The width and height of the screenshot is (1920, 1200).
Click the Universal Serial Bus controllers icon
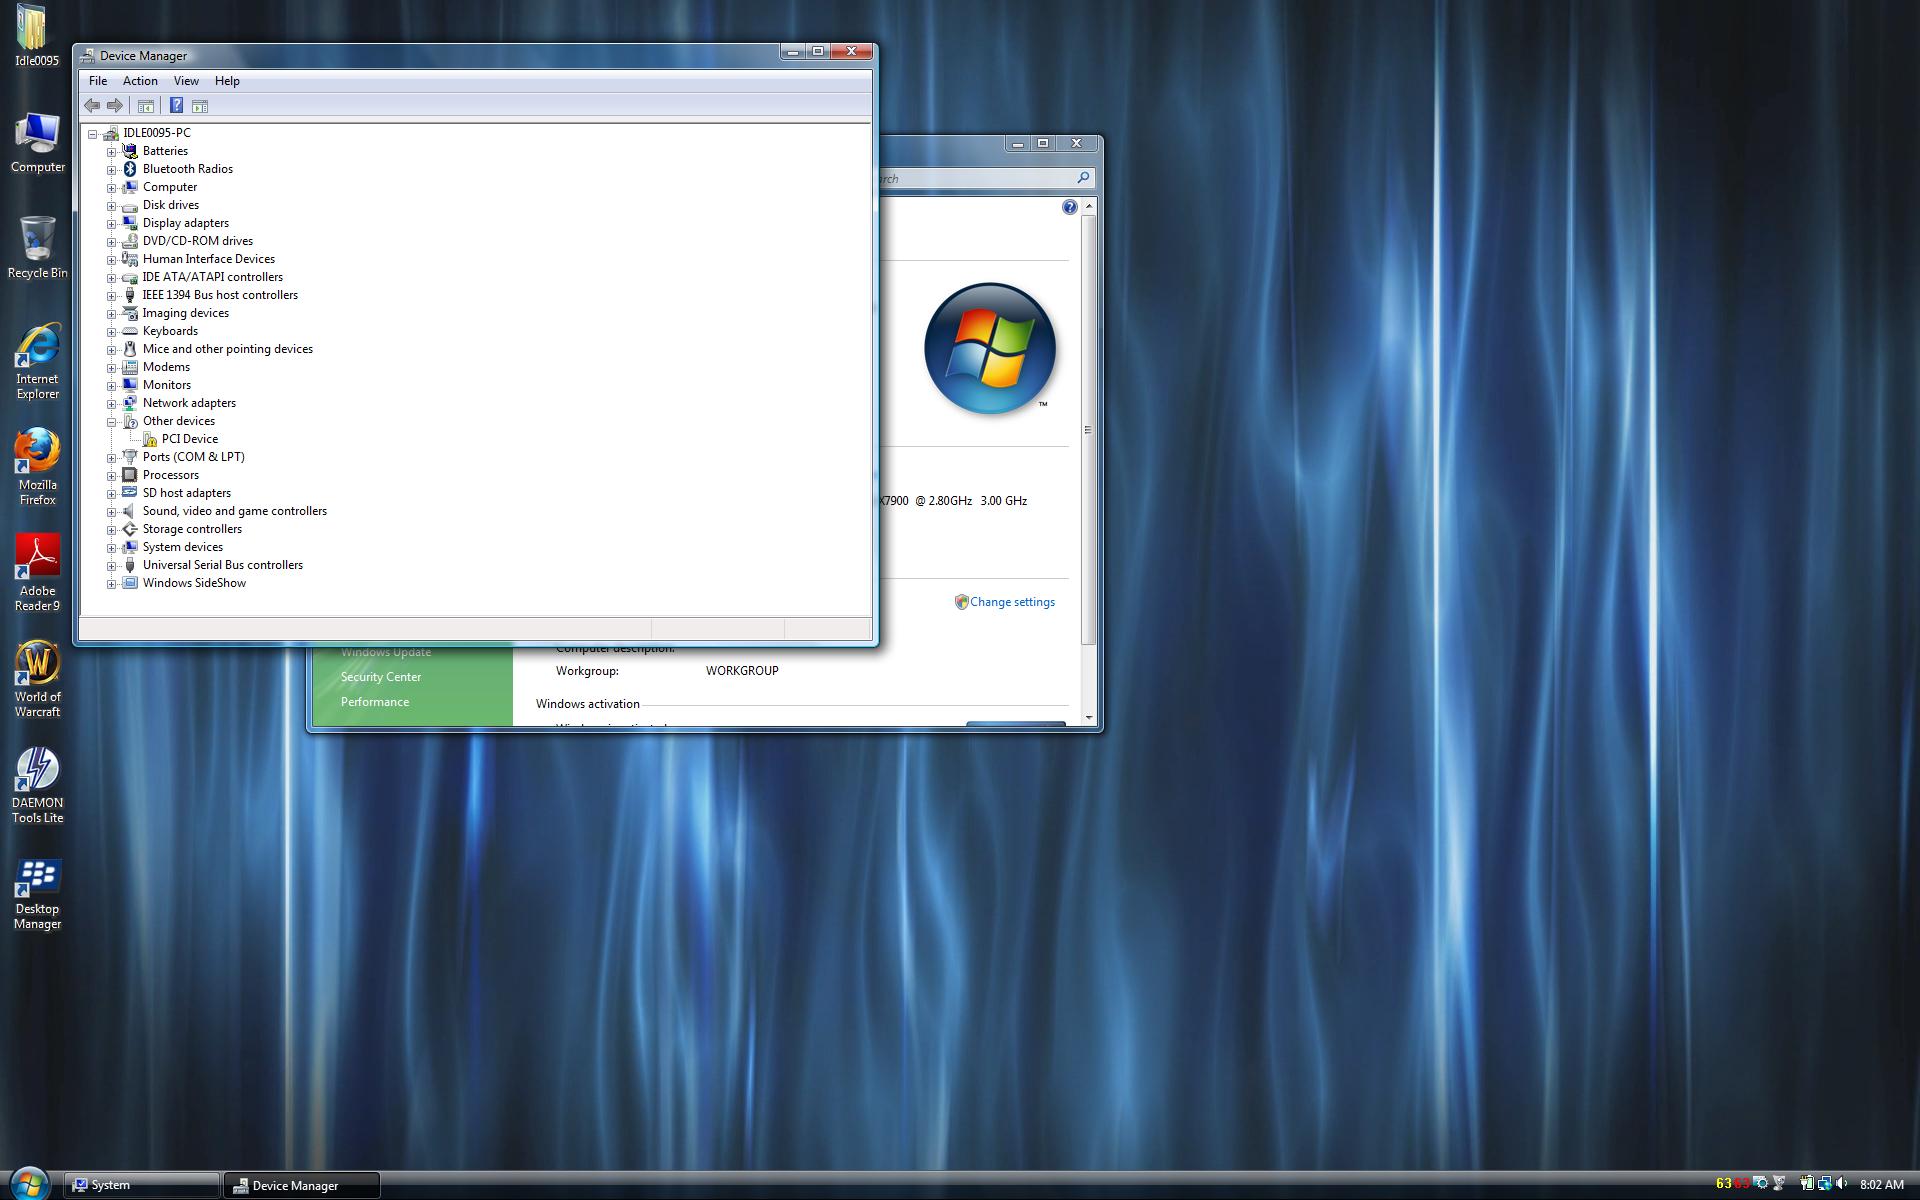(x=130, y=565)
